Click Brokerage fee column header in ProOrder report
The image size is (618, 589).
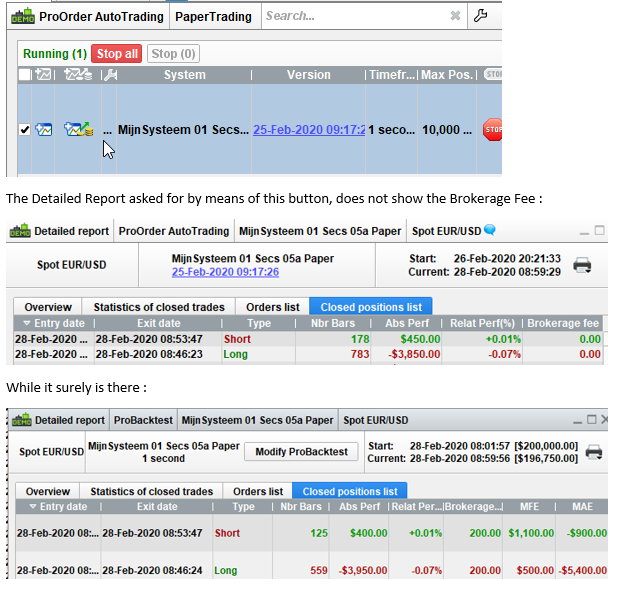[562, 323]
